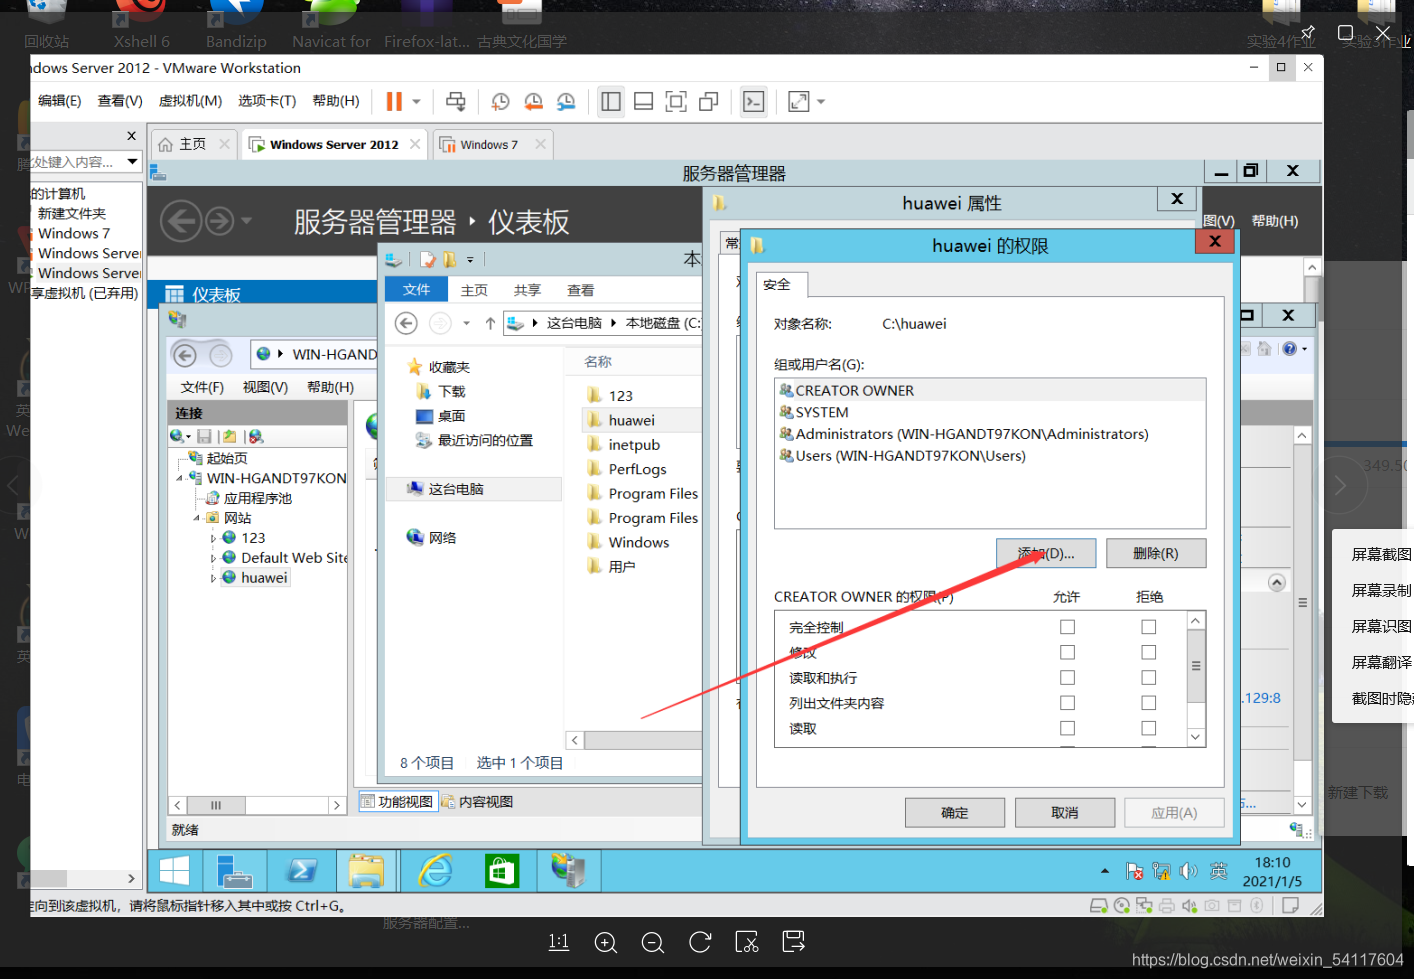1414x979 pixels.
Task: Deny Modify (修改) permission checkbox
Action: (x=1148, y=652)
